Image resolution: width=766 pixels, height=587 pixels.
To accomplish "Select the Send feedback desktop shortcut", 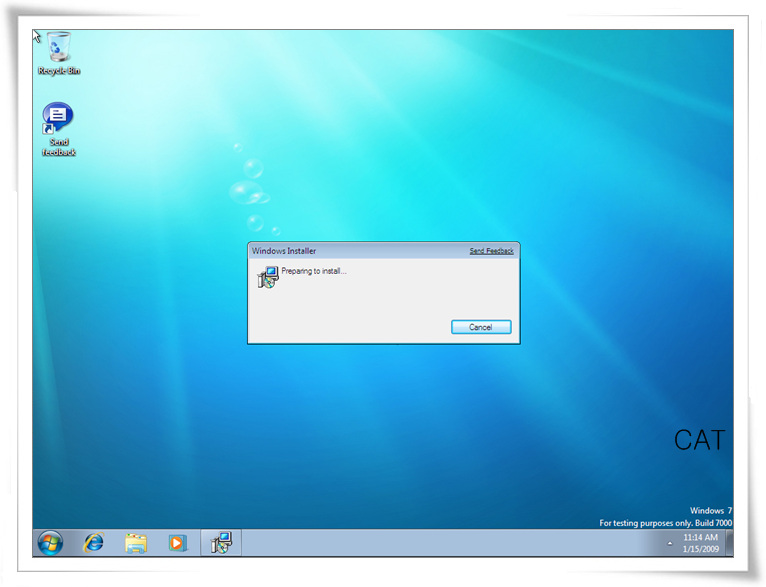I will (x=58, y=129).
